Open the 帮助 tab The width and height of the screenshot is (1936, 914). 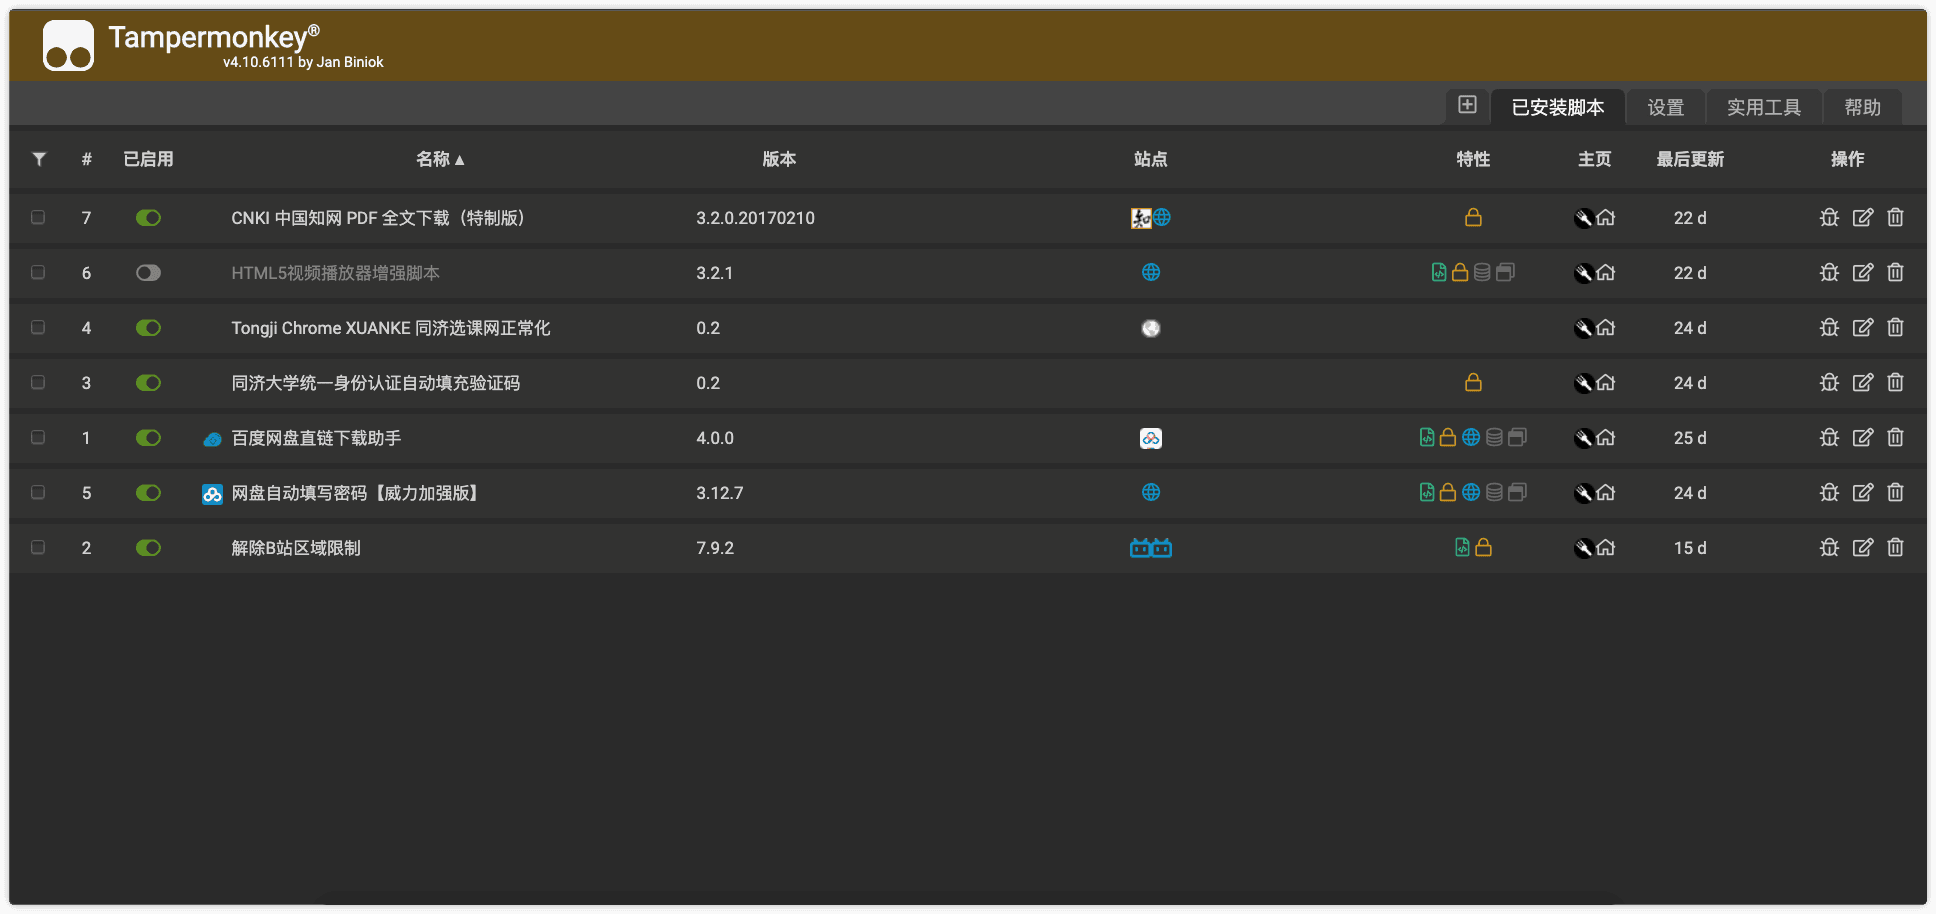click(x=1863, y=107)
